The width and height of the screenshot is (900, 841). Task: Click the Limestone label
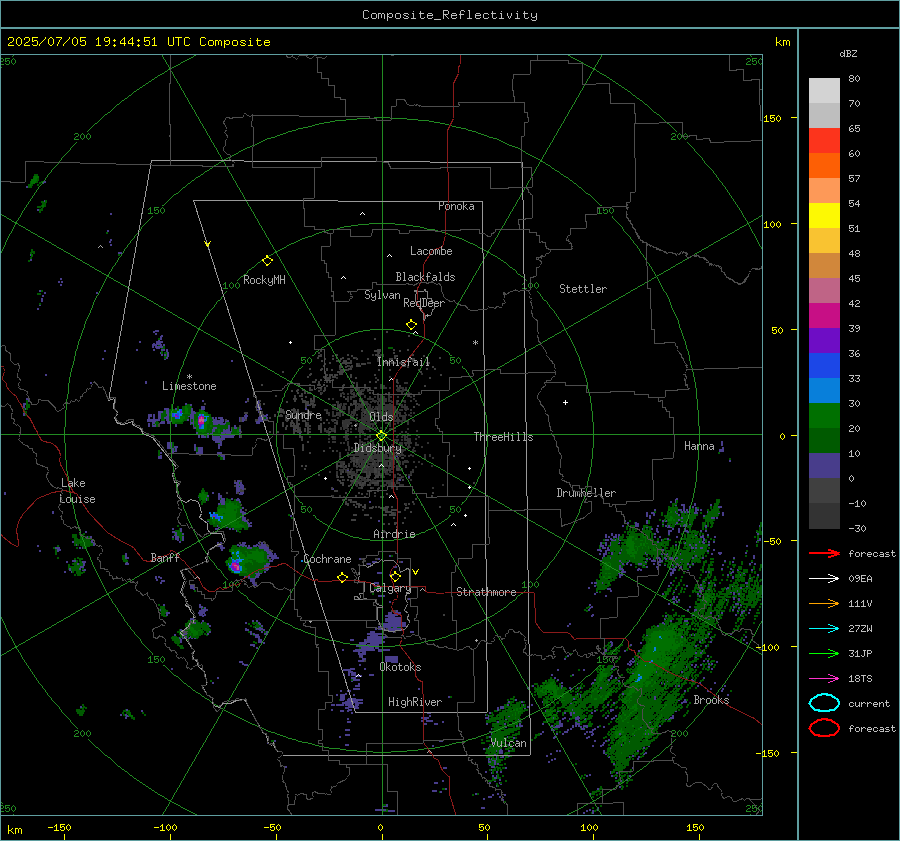pyautogui.click(x=189, y=386)
